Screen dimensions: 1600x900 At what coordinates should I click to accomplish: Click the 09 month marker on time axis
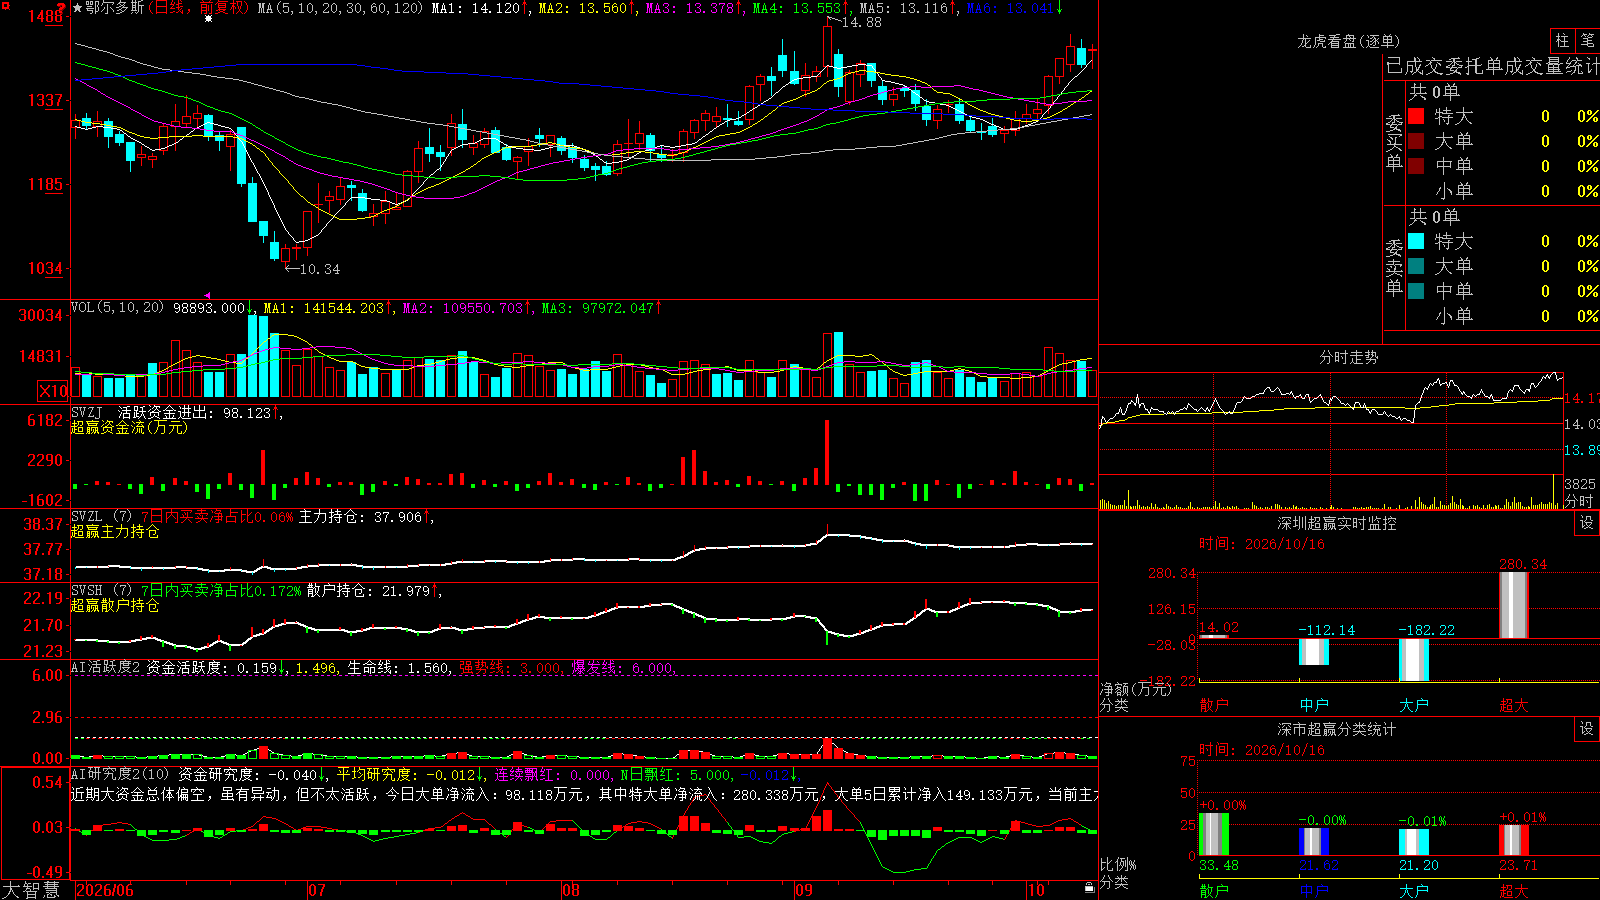(805, 890)
